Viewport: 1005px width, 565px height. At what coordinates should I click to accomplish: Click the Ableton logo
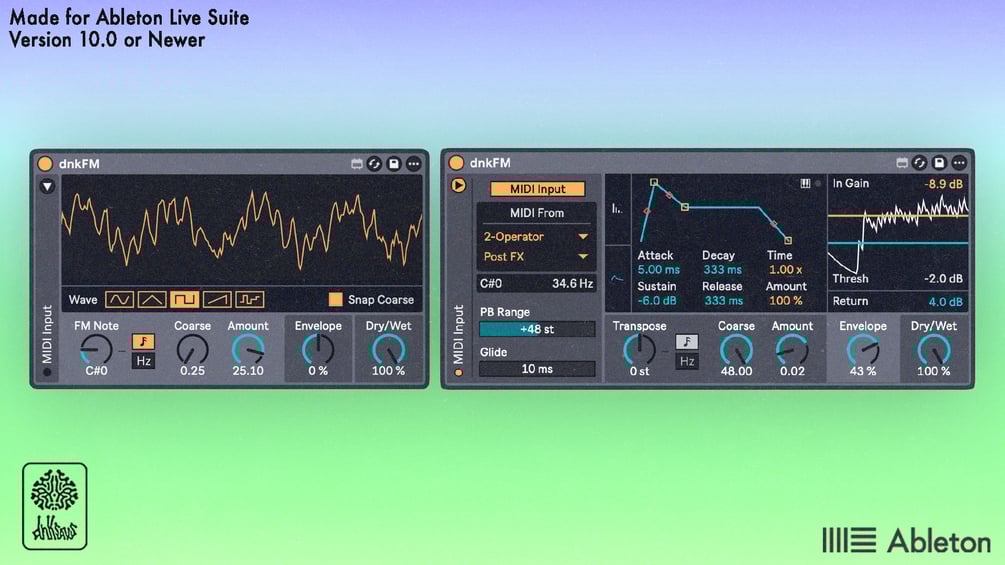click(906, 541)
